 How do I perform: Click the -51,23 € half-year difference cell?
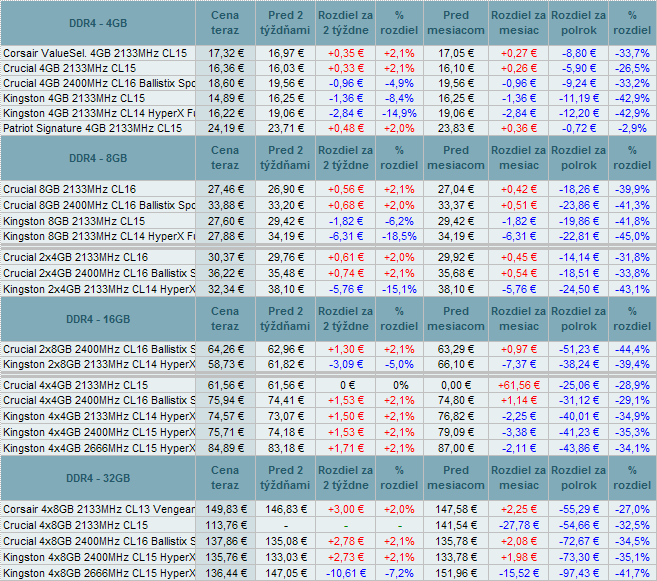coord(579,349)
